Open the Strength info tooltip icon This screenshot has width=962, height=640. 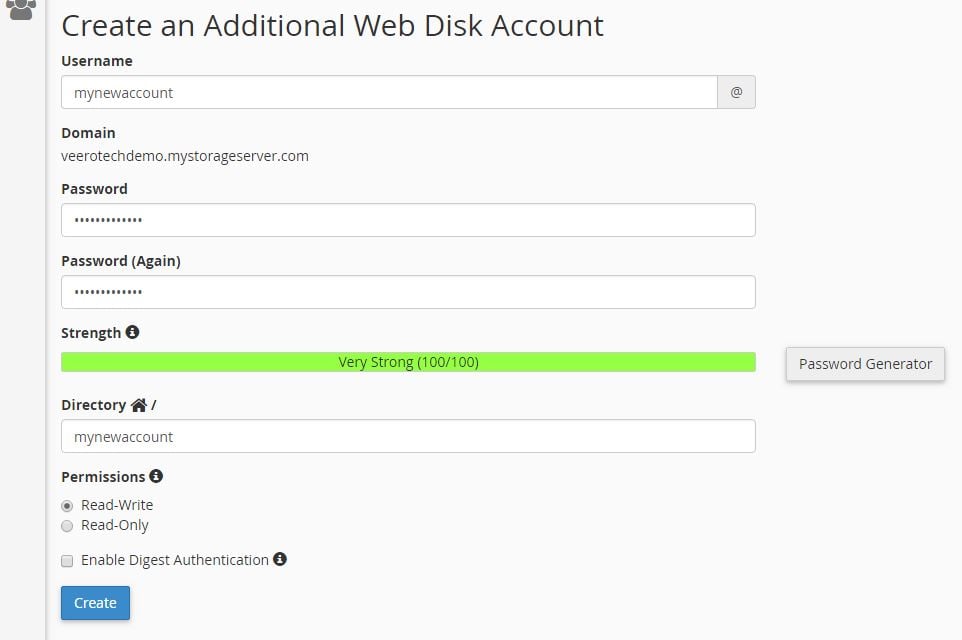click(134, 331)
